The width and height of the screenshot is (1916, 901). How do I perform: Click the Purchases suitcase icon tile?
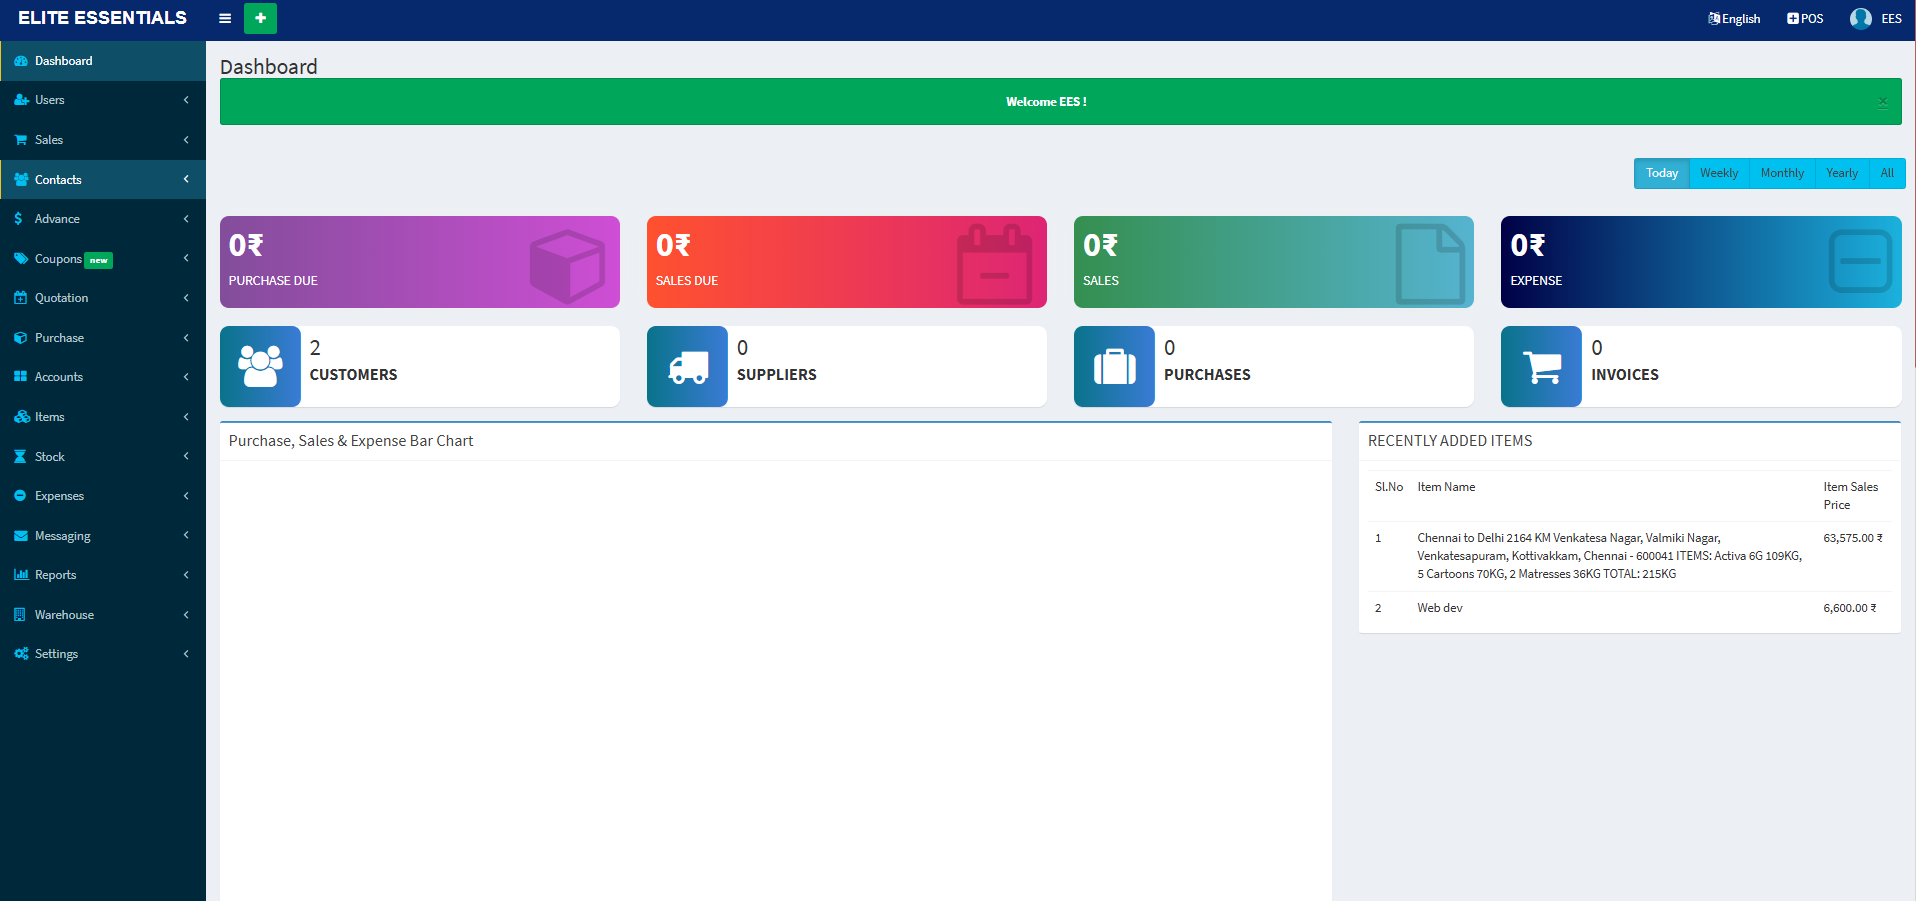click(1114, 366)
